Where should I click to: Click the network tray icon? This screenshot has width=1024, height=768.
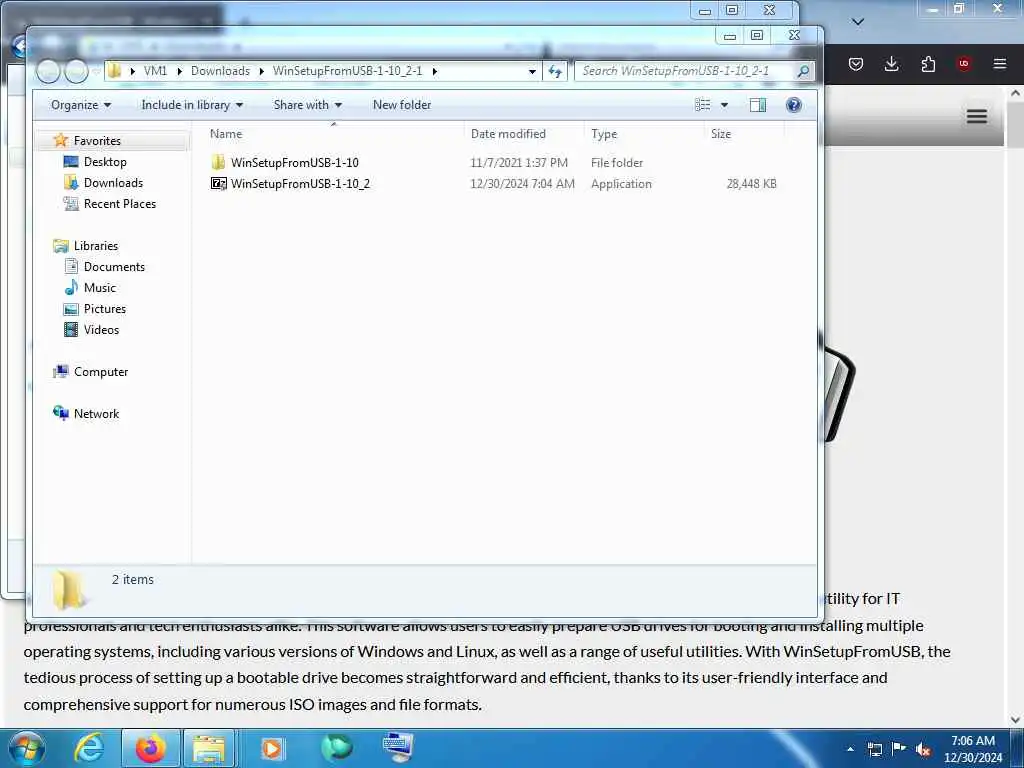coord(874,749)
